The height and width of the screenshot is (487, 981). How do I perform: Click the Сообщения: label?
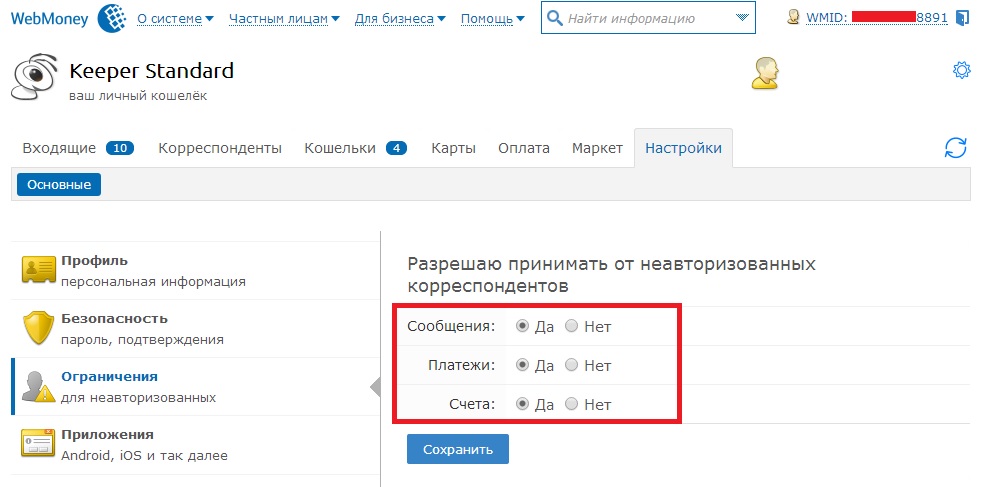451,326
